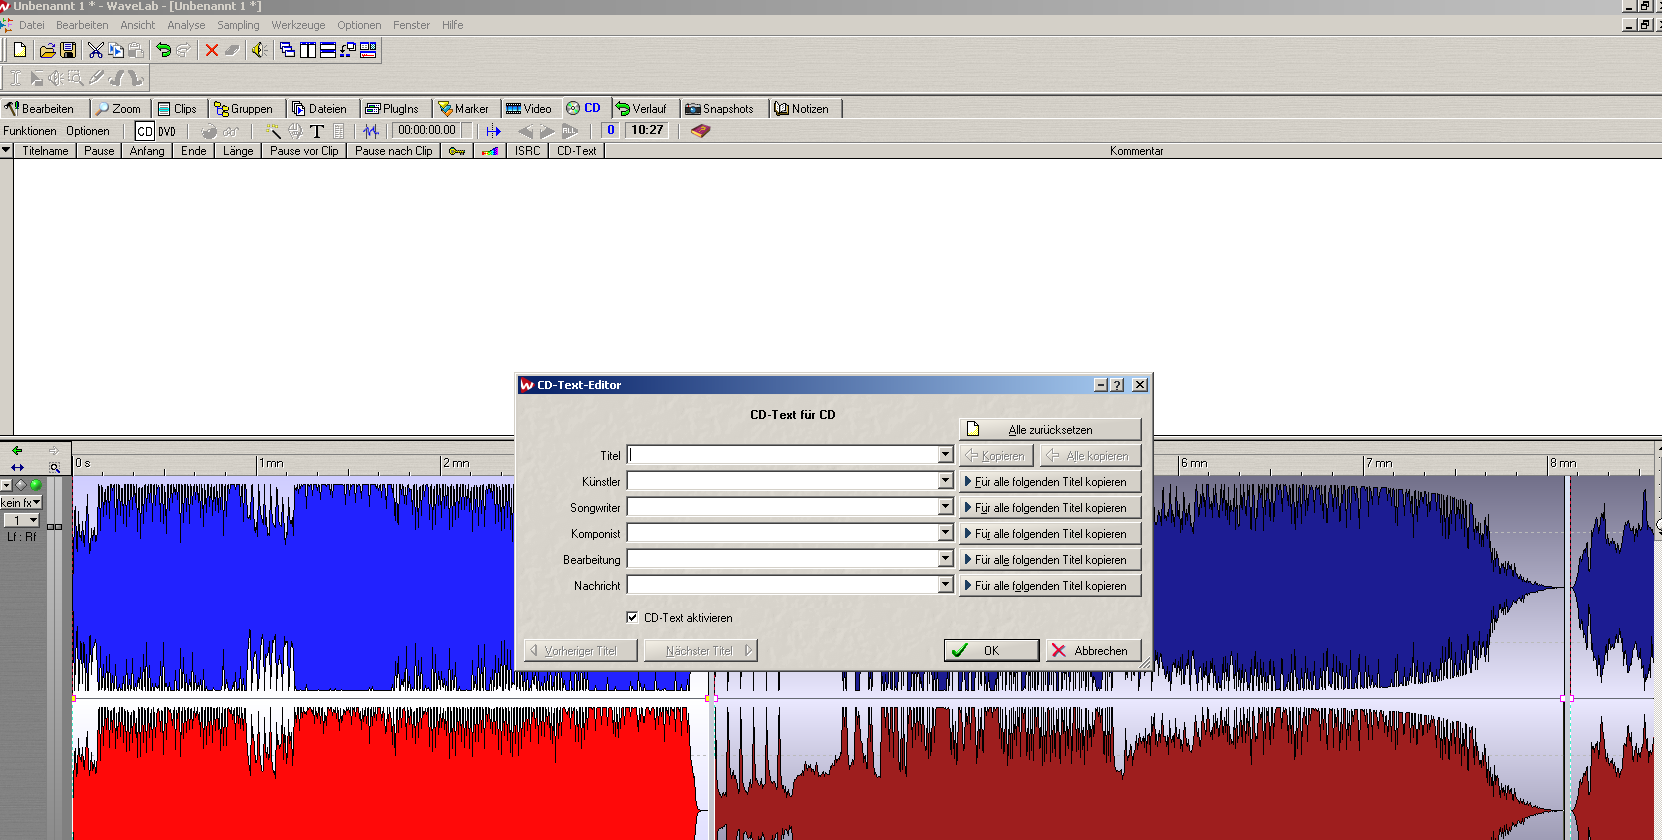Screen dimensions: 1662x840
Task: Copy Künstler to all following titles
Action: [x=1050, y=481]
